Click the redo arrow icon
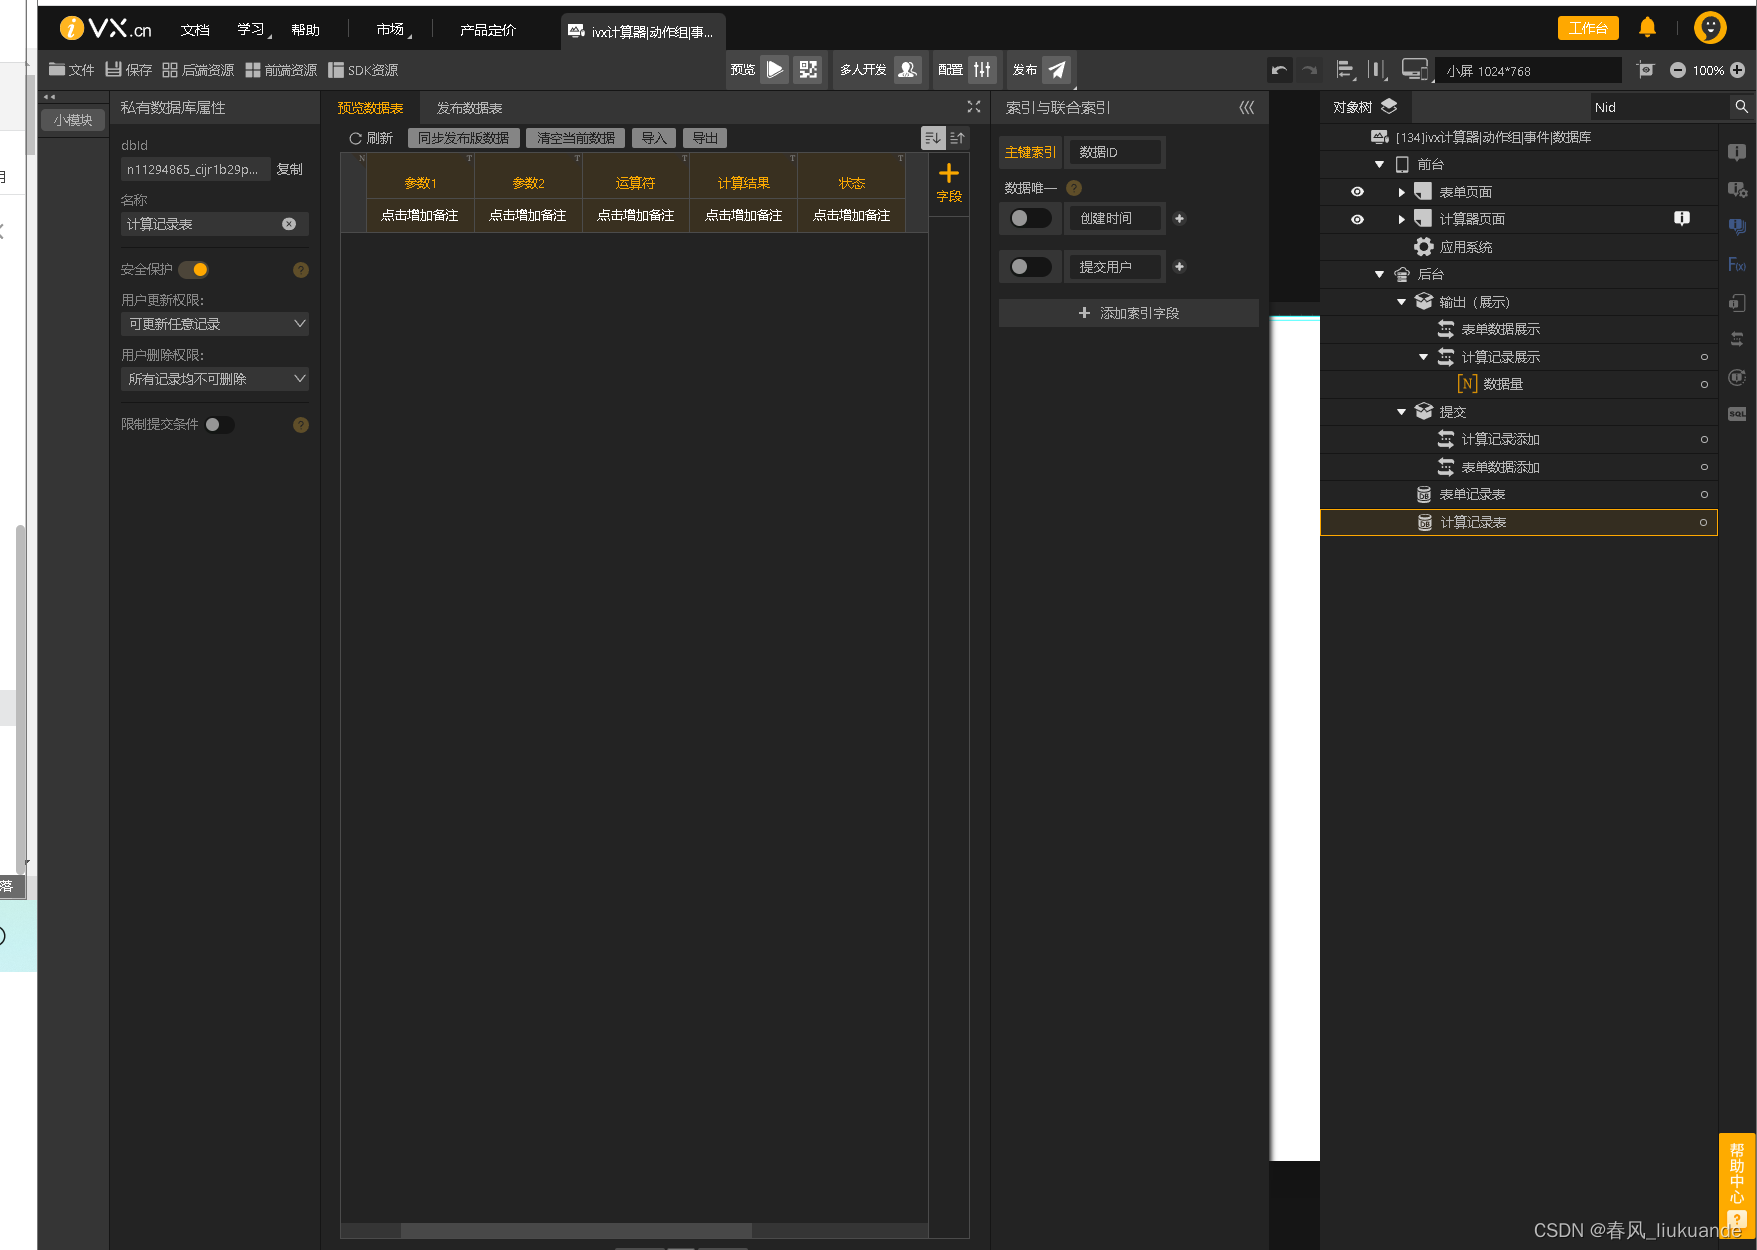This screenshot has width=1757, height=1250. 1309,70
